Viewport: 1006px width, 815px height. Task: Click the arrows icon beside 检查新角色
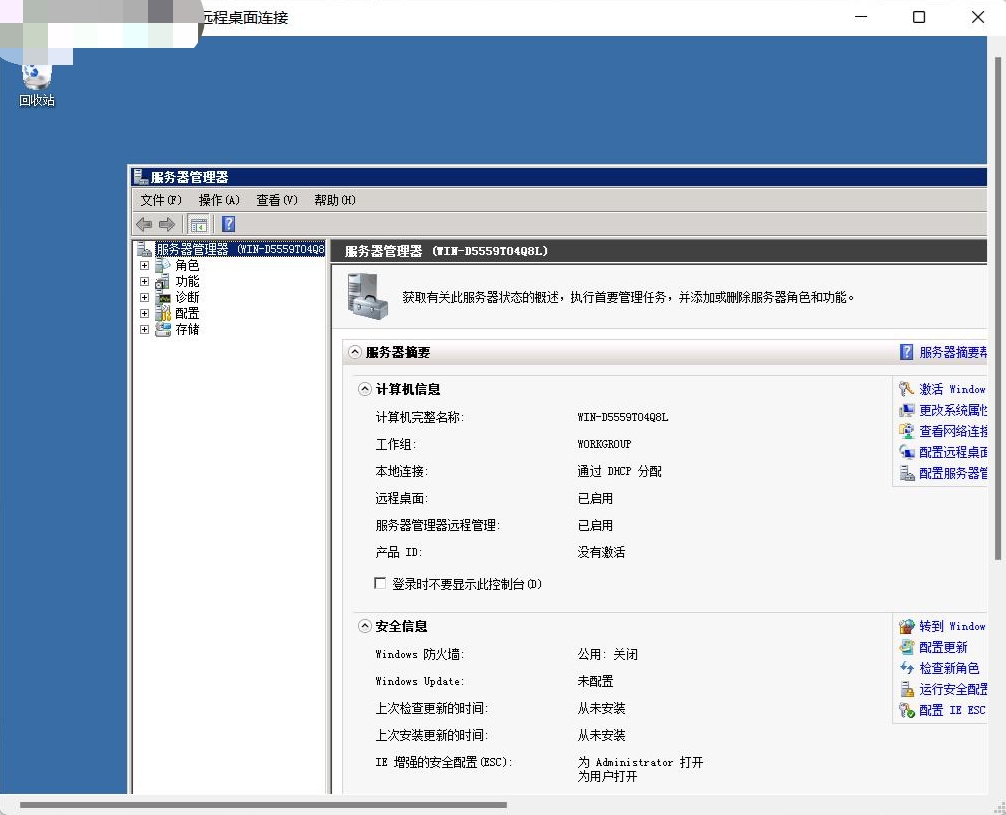[x=906, y=668]
